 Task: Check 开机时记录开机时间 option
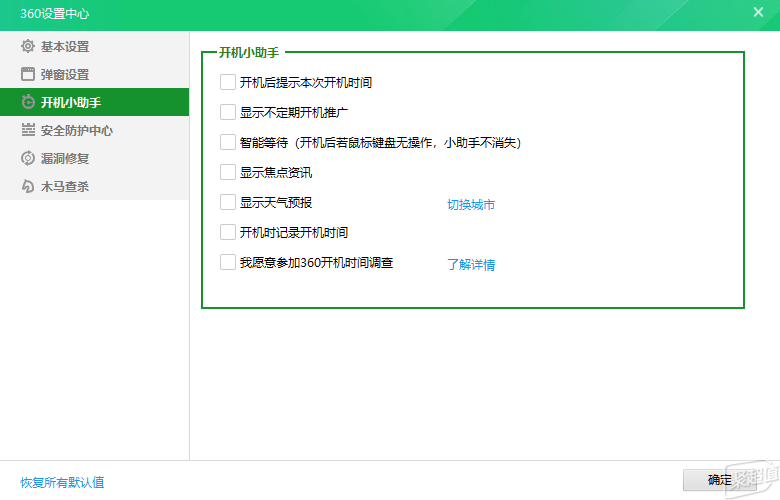(228, 232)
